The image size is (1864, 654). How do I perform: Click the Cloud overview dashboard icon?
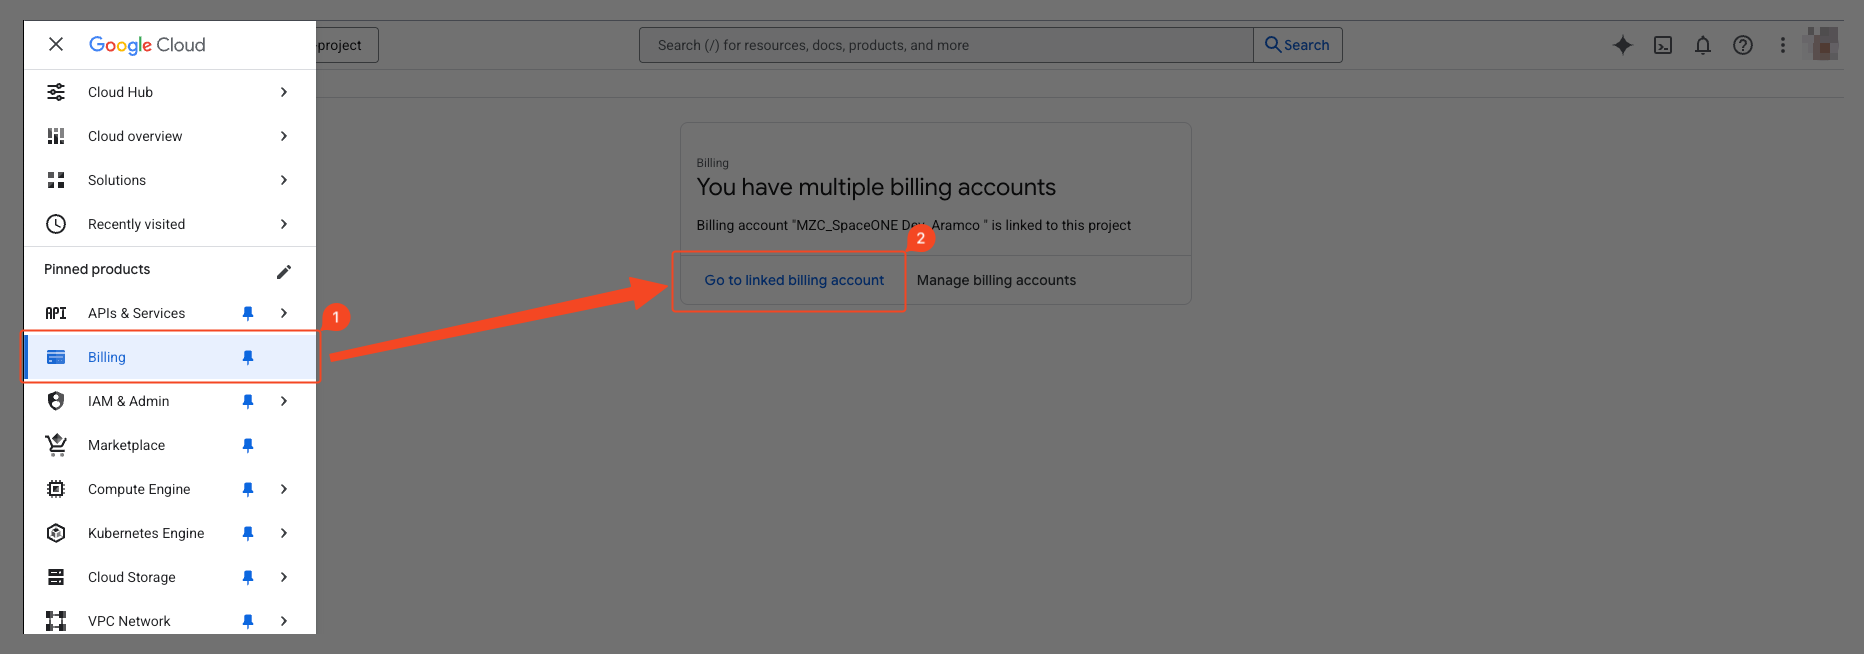56,136
